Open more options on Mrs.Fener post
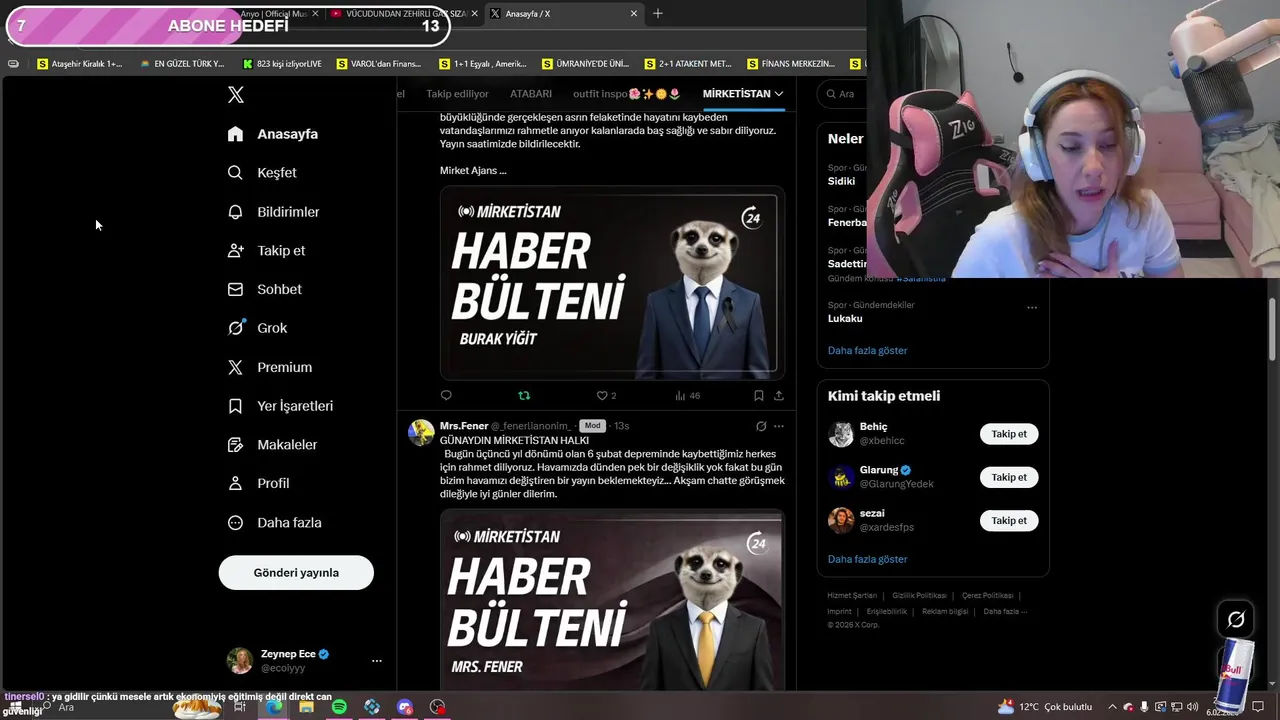This screenshot has width=1280, height=720. pyautogui.click(x=779, y=426)
